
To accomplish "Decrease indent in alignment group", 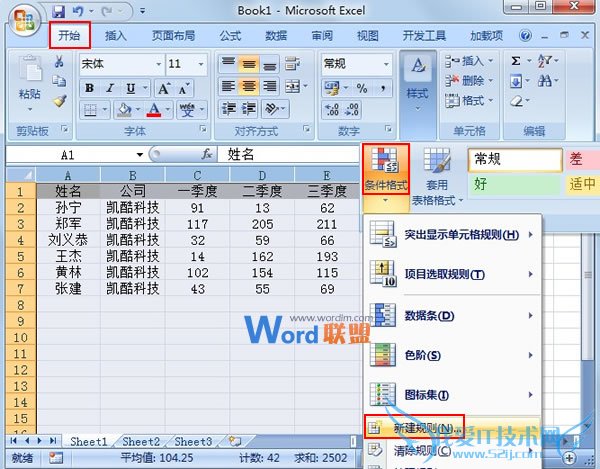I will (228, 109).
